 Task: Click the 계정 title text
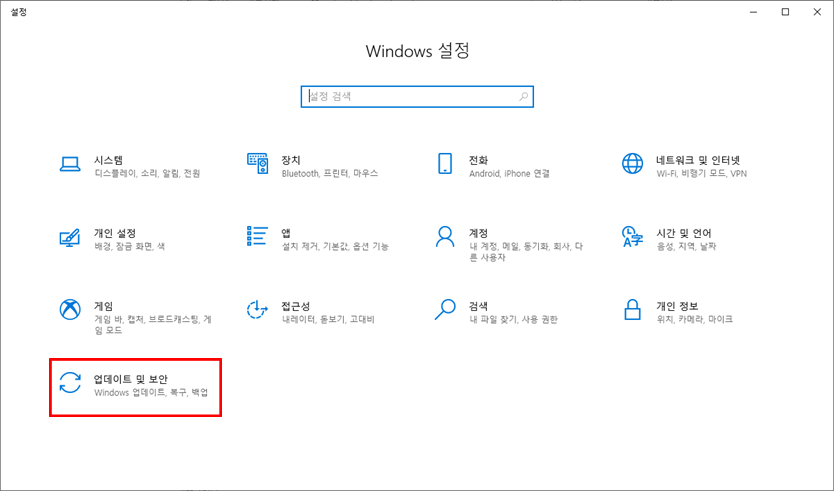click(x=478, y=233)
